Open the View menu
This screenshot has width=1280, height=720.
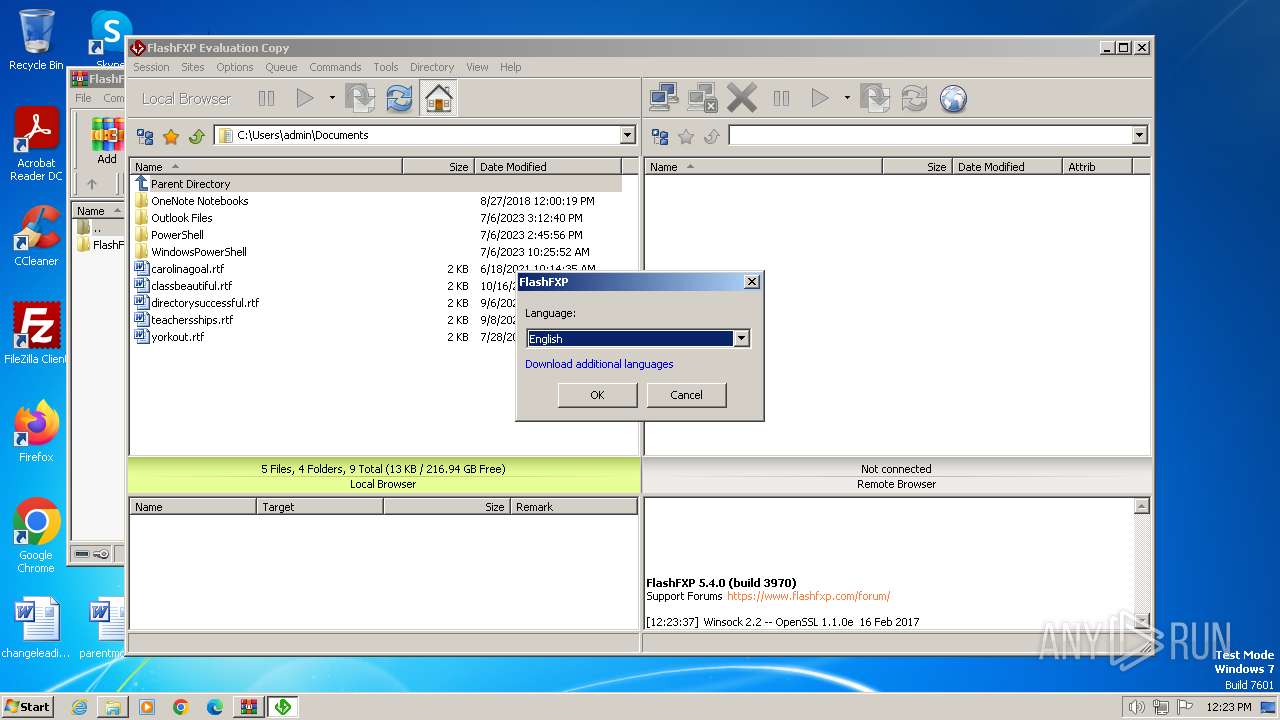[x=477, y=67]
